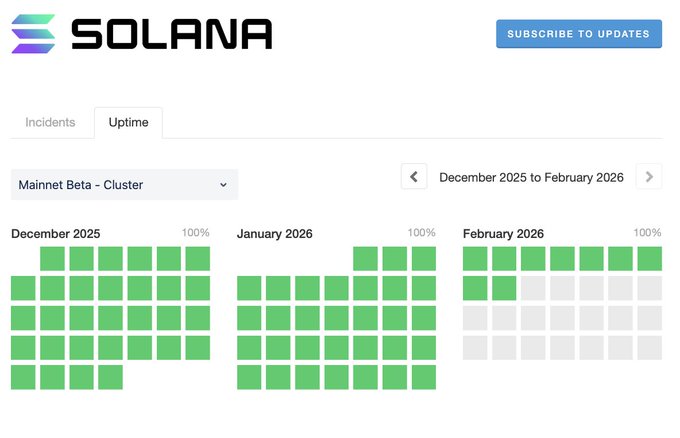Click the next date range arrow

[x=649, y=177]
